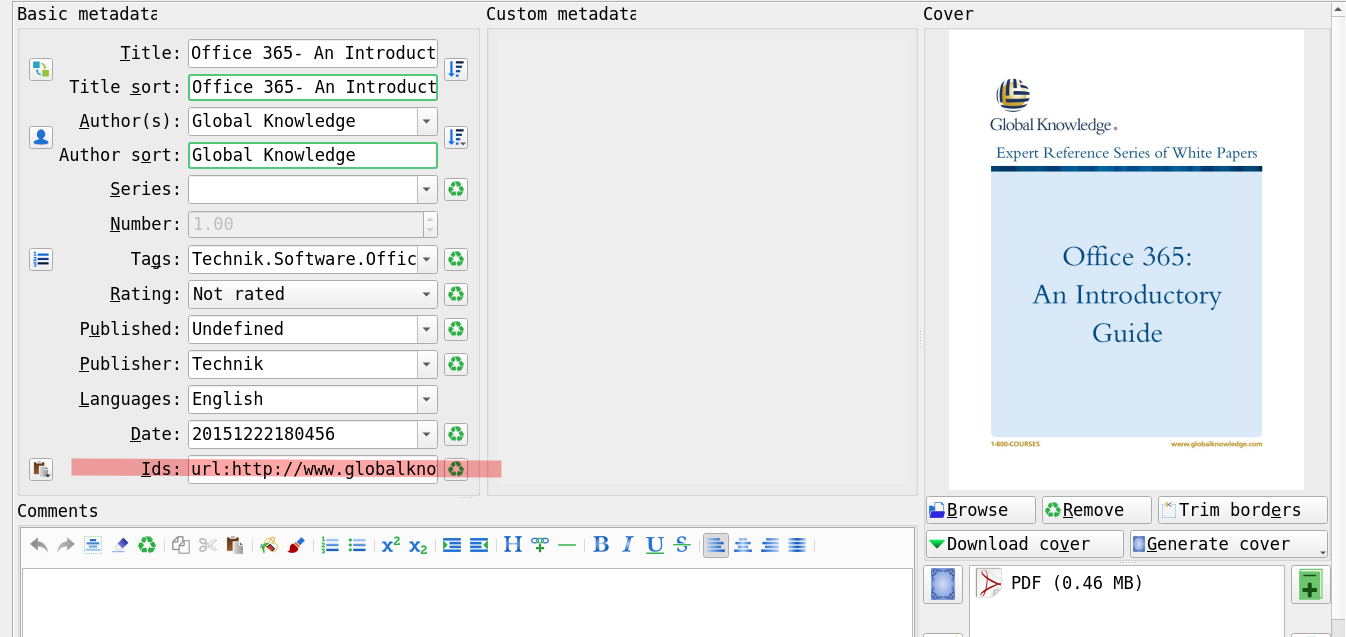Decrease comment indentation

[x=479, y=545]
